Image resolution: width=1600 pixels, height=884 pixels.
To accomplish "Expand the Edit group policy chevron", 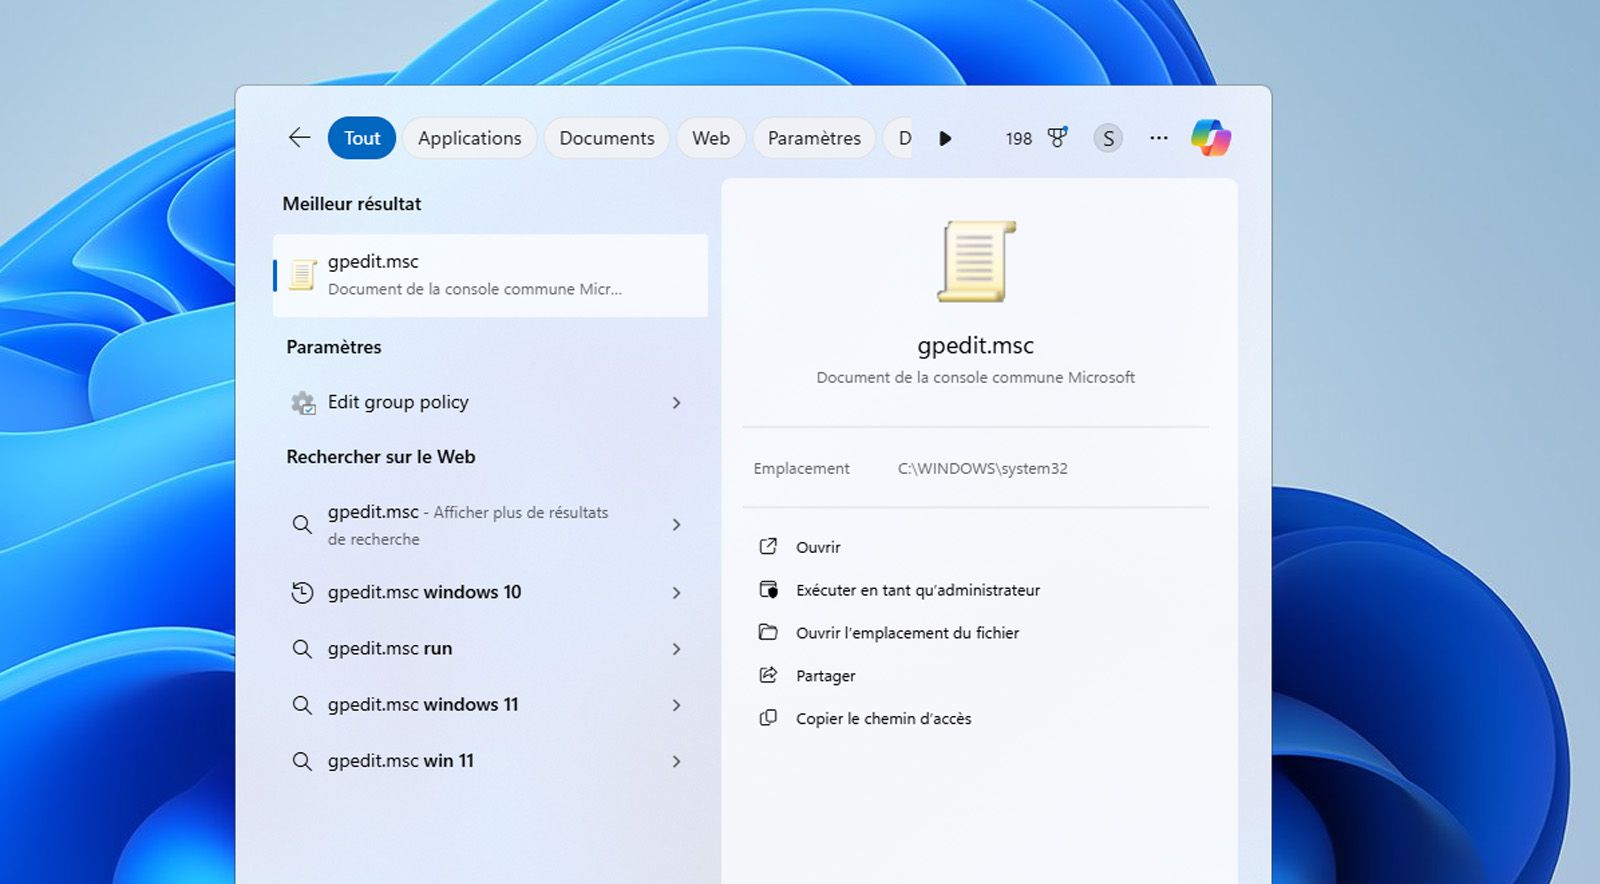I will coord(677,403).
